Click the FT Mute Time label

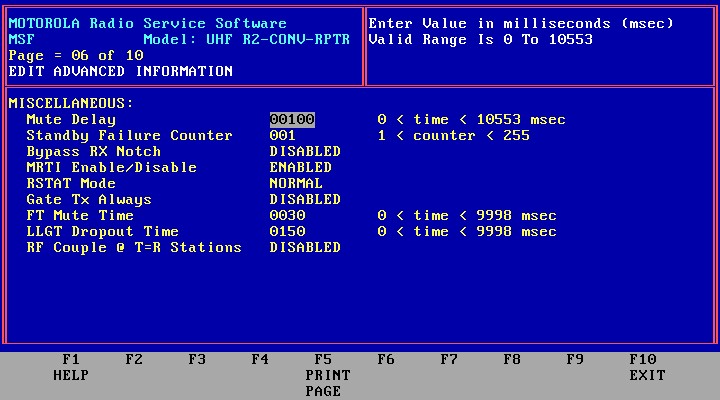[80, 216]
